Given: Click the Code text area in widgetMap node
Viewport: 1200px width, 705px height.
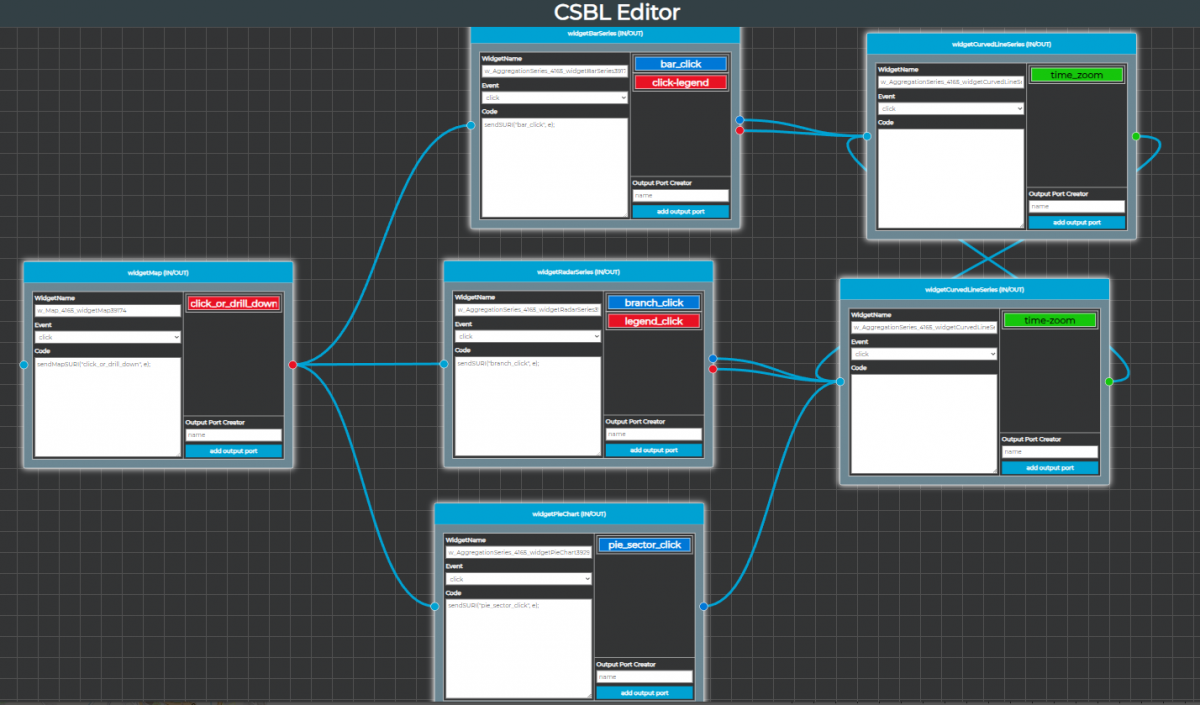Looking at the screenshot, I should (108, 407).
